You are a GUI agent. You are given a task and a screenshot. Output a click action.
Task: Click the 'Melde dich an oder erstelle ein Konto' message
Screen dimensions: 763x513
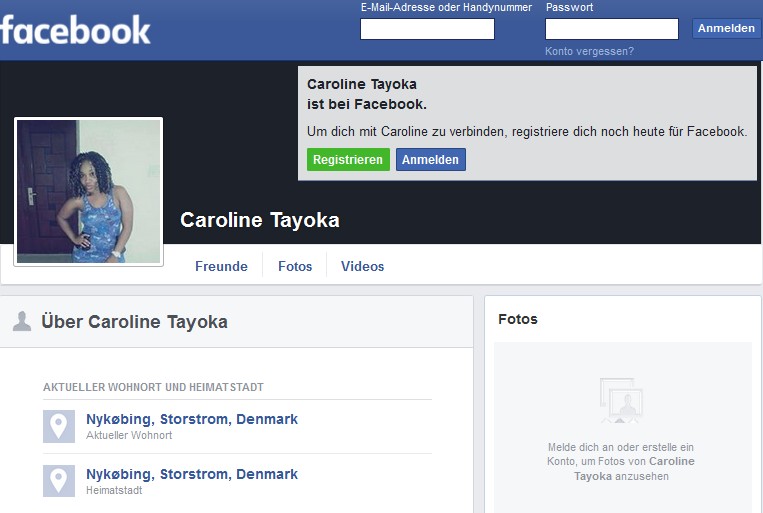(621, 461)
